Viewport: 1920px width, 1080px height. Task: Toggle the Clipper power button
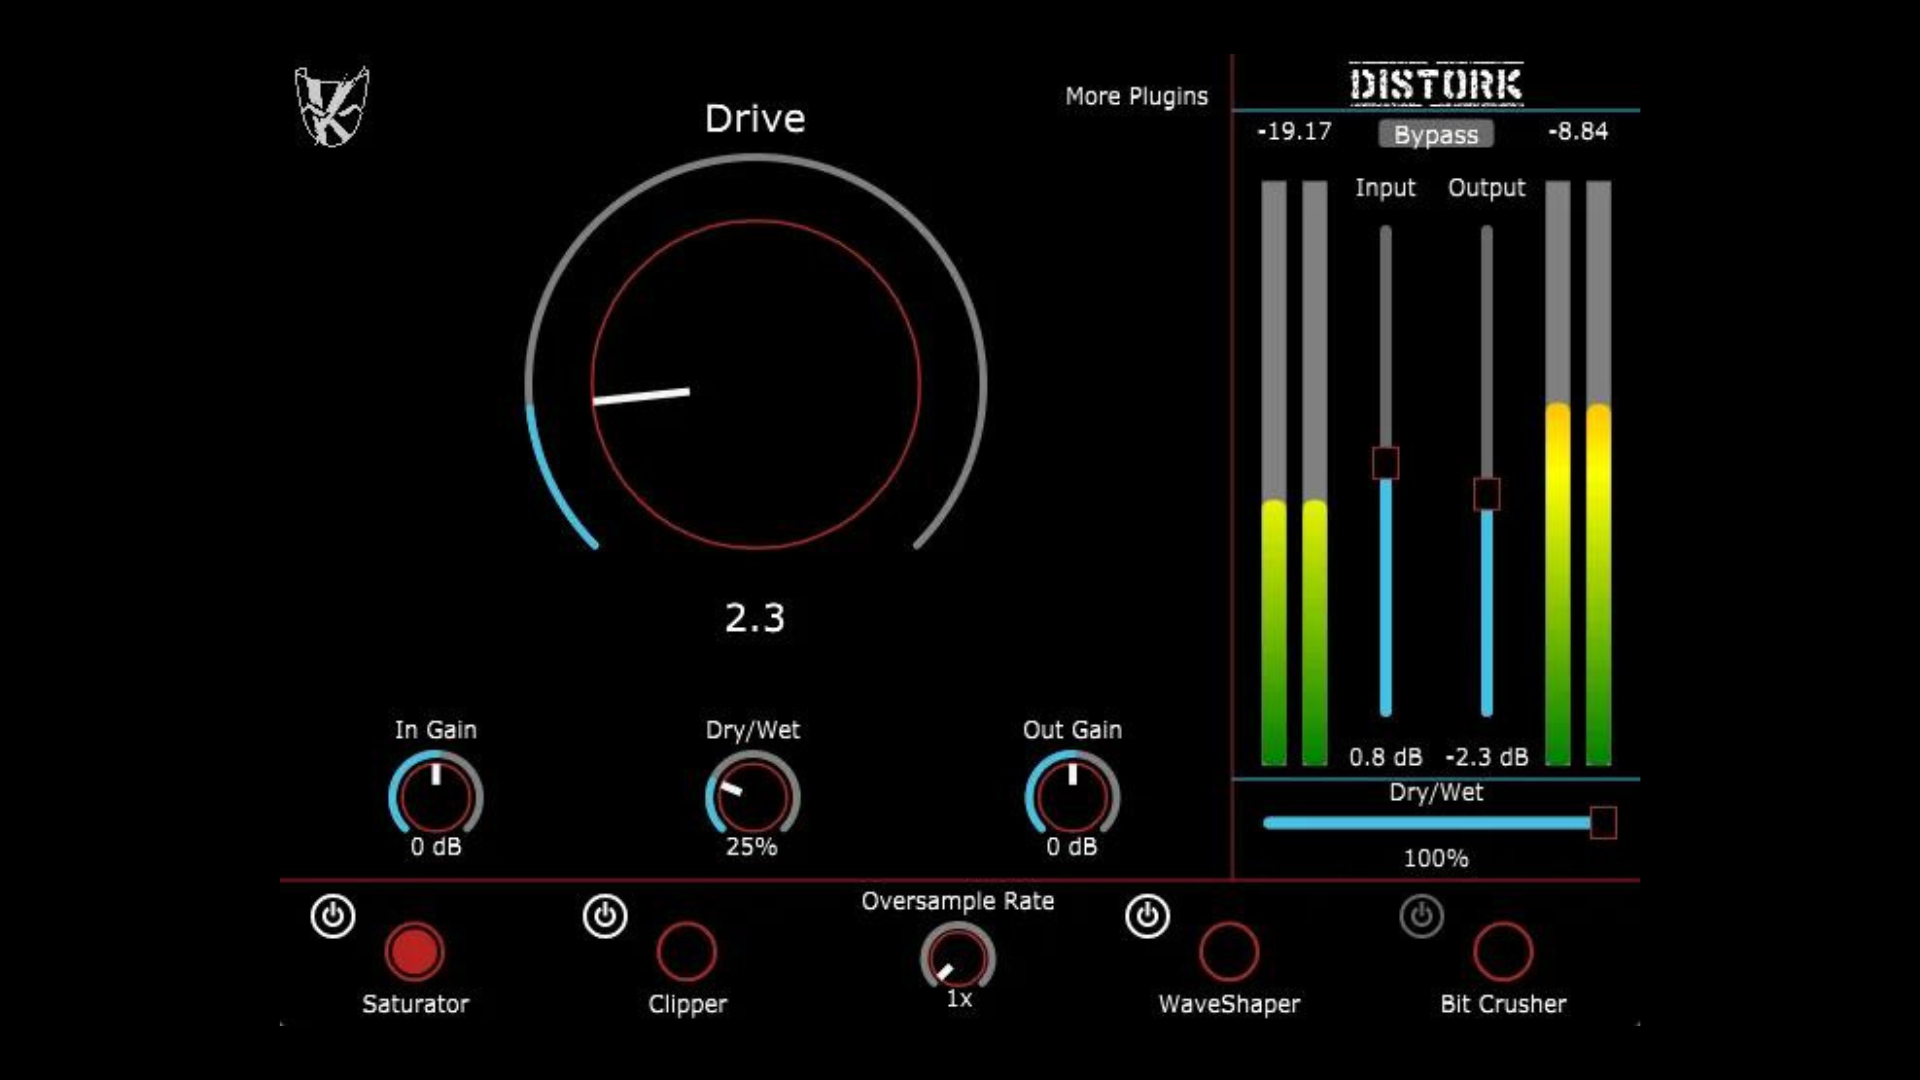click(604, 915)
